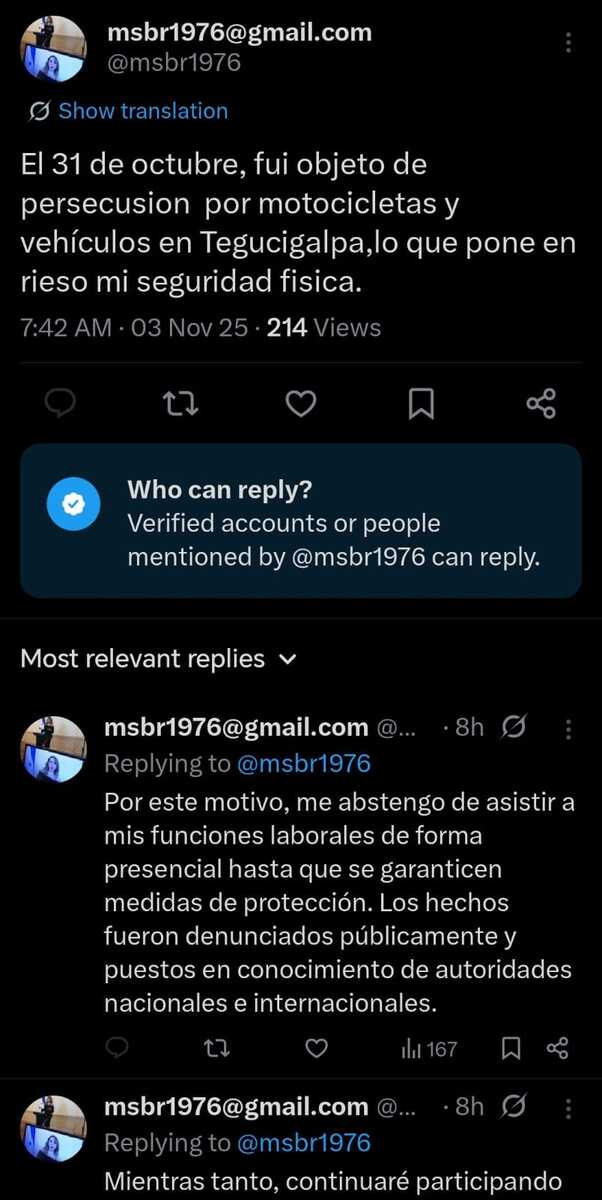Open the main post author's profile picture

coord(53,48)
